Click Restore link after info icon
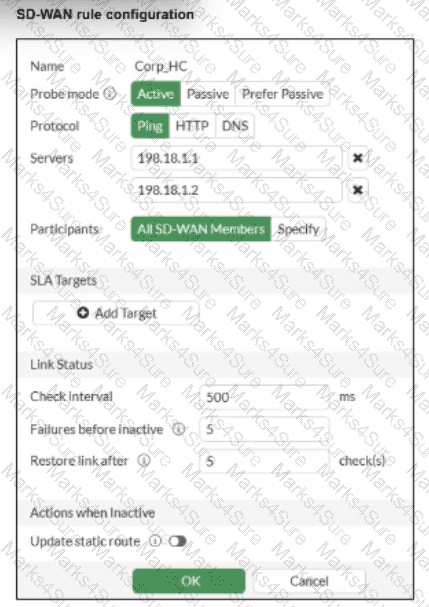 pos(144,461)
